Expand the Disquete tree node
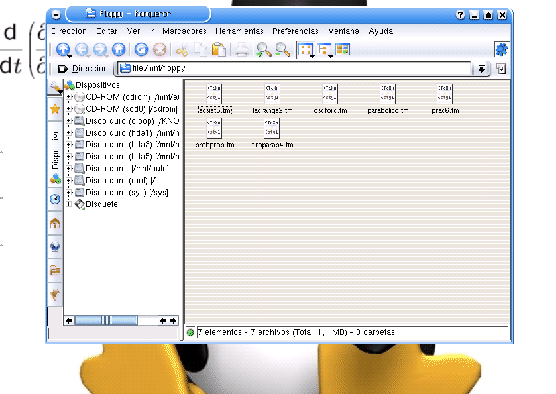 pos(70,204)
